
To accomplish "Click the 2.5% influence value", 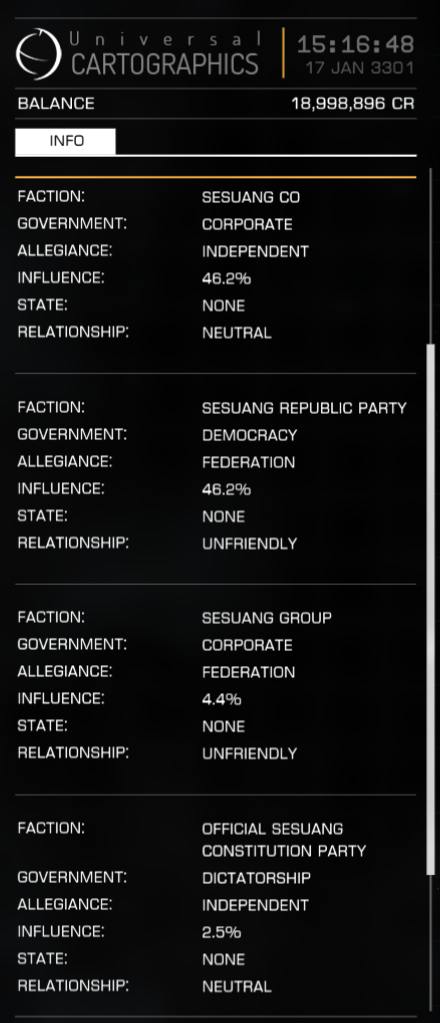I will click(221, 932).
